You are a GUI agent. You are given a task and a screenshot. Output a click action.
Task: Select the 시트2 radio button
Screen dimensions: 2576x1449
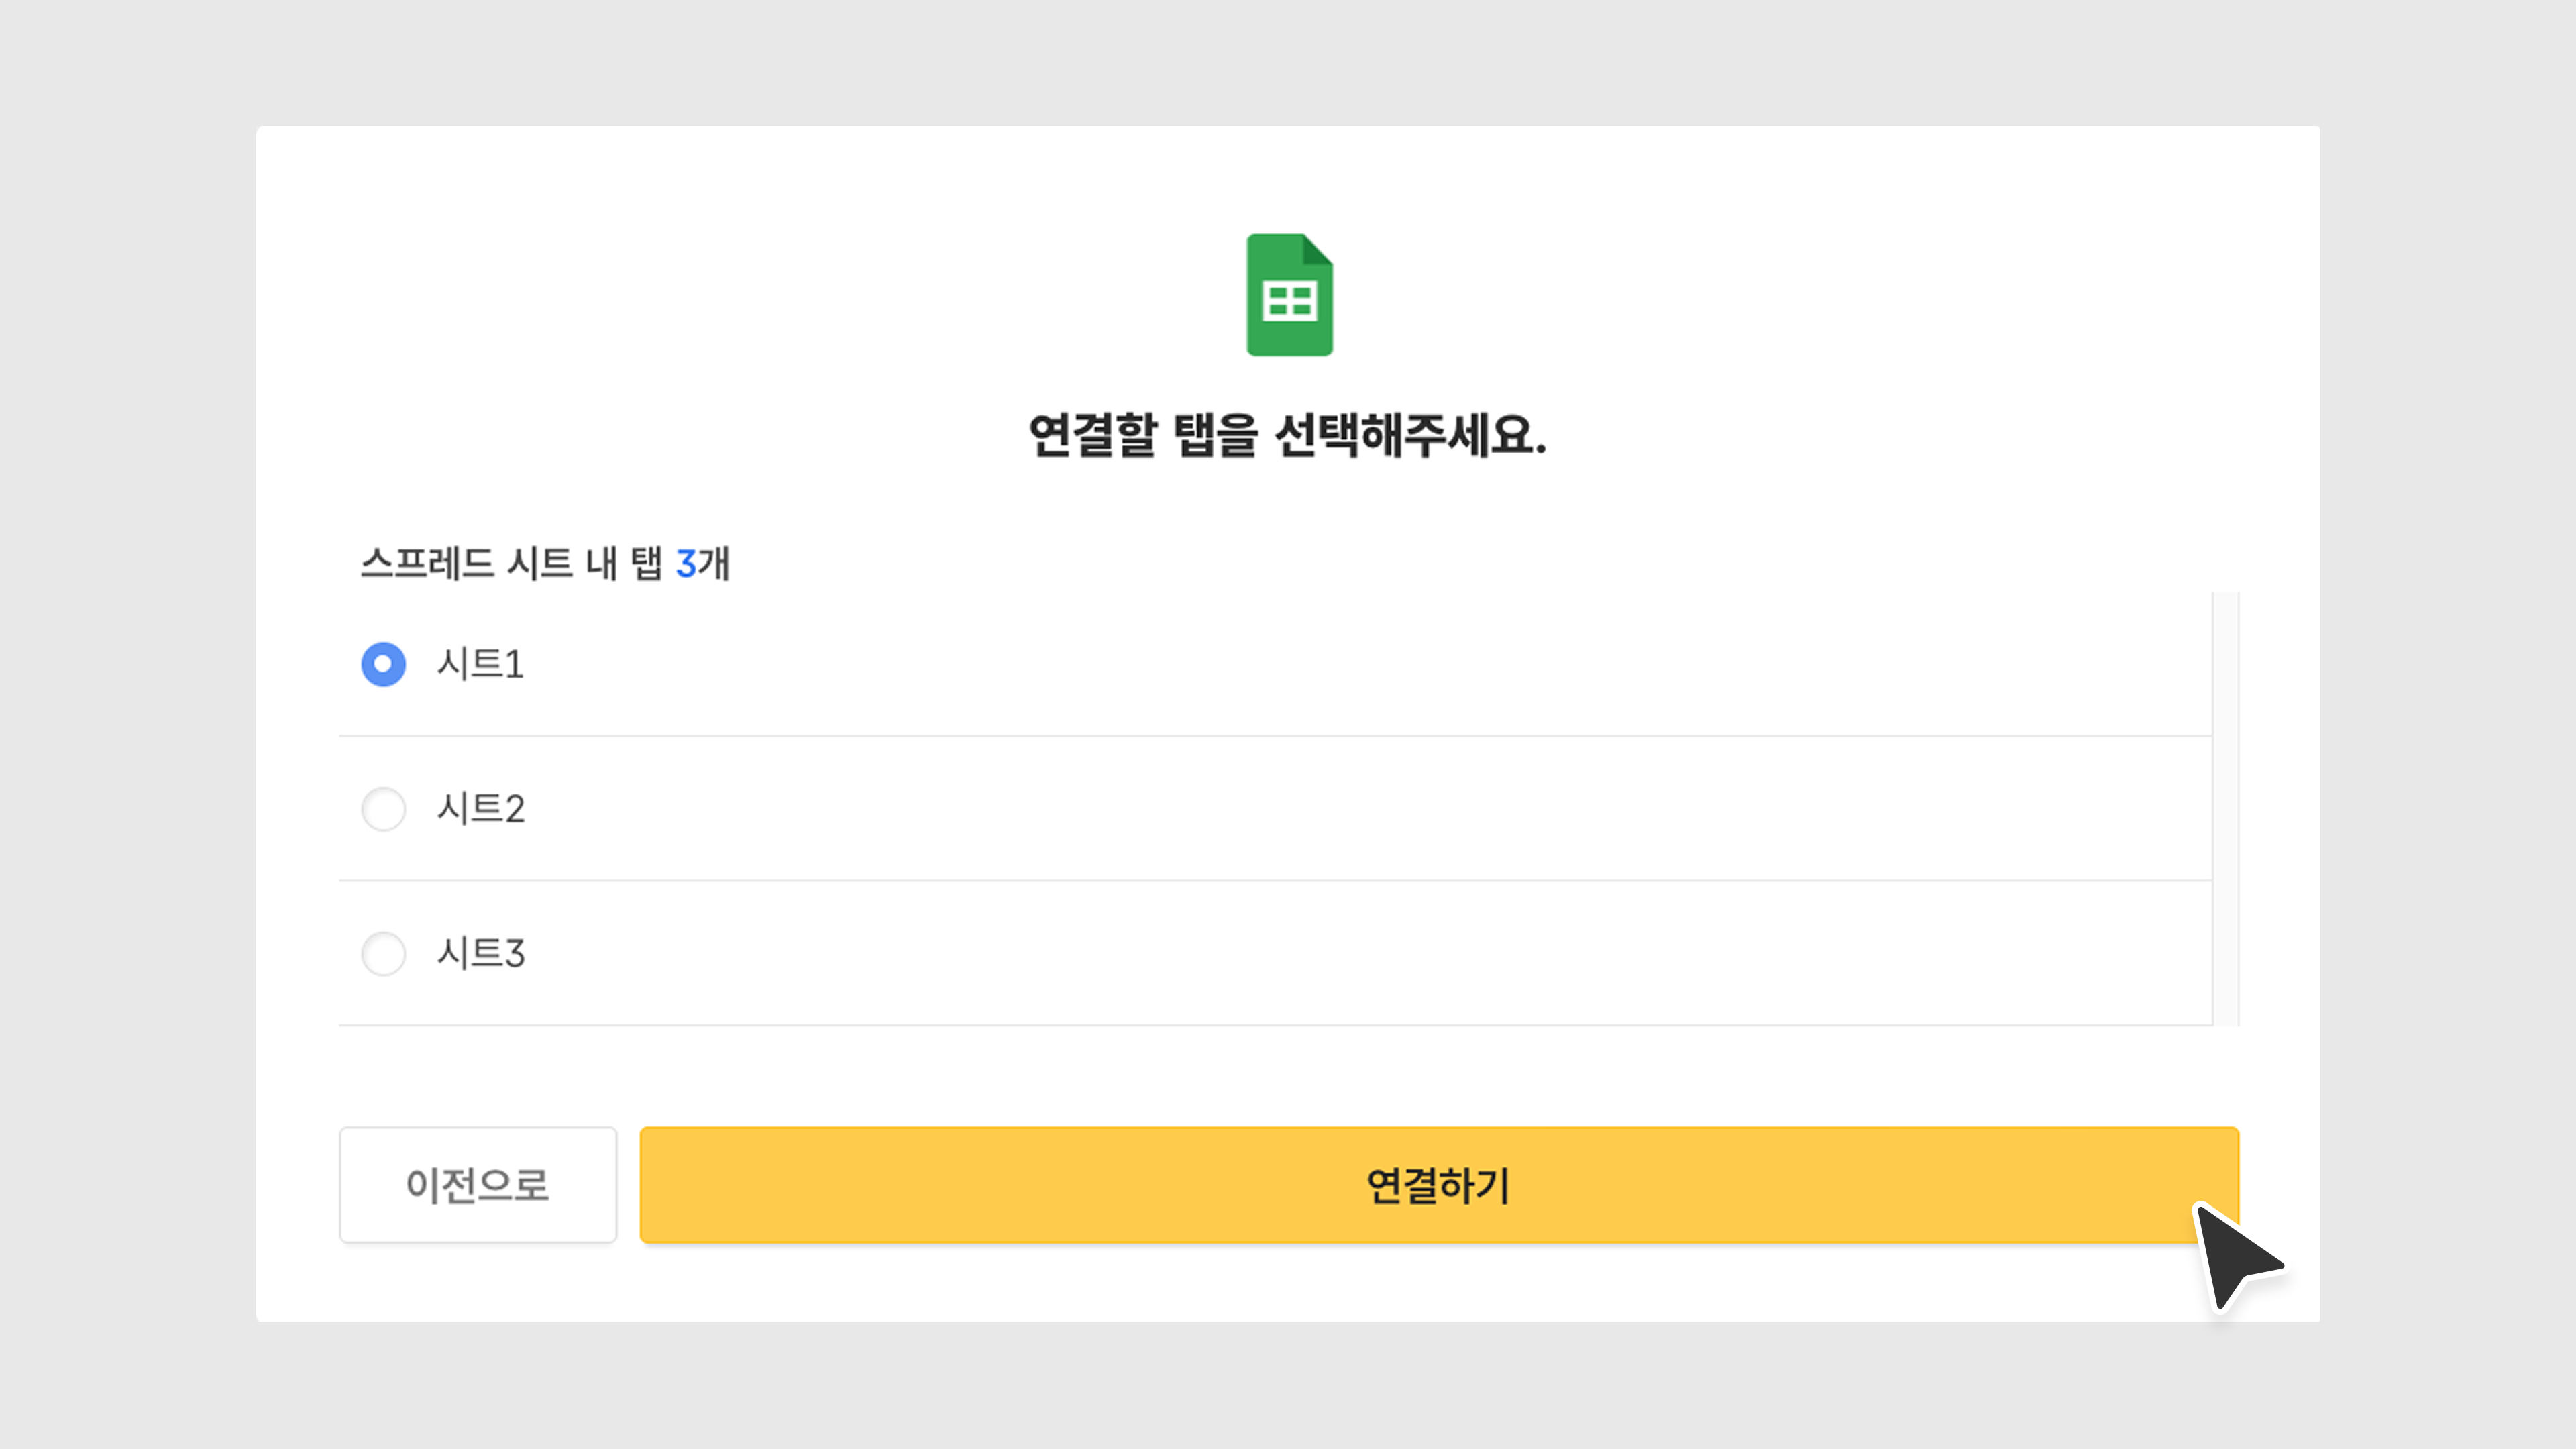pos(383,808)
